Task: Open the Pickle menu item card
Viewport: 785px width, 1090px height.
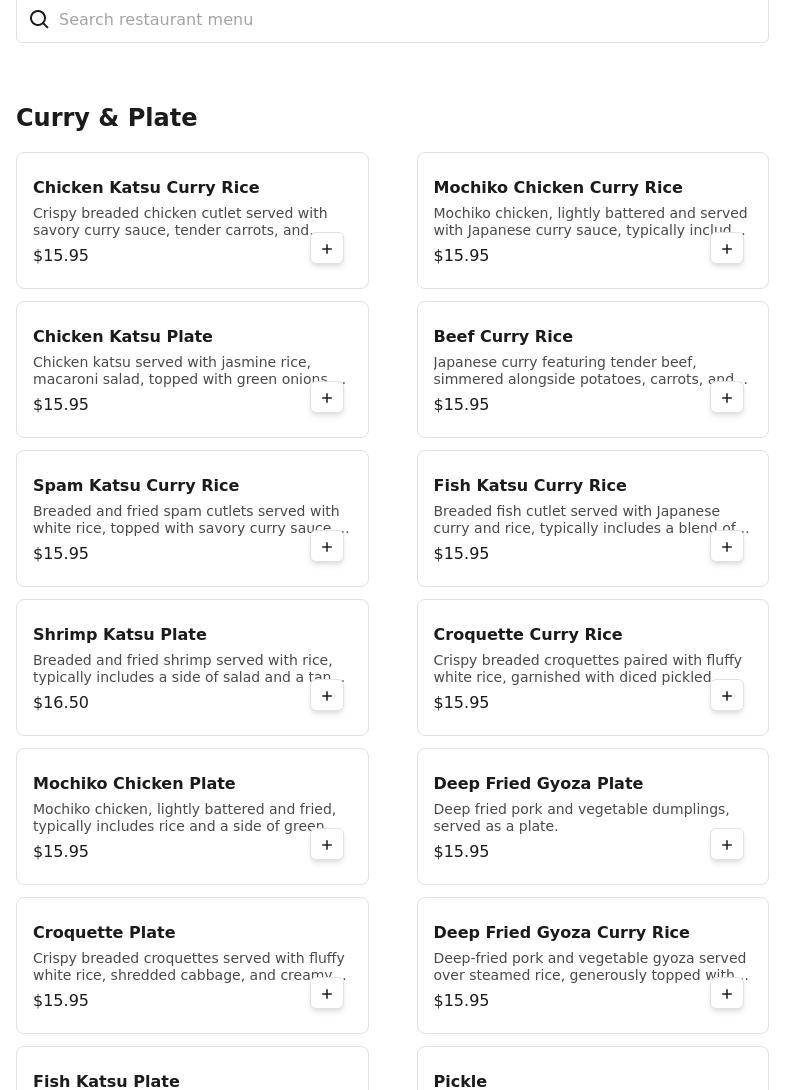Action: (592, 1068)
